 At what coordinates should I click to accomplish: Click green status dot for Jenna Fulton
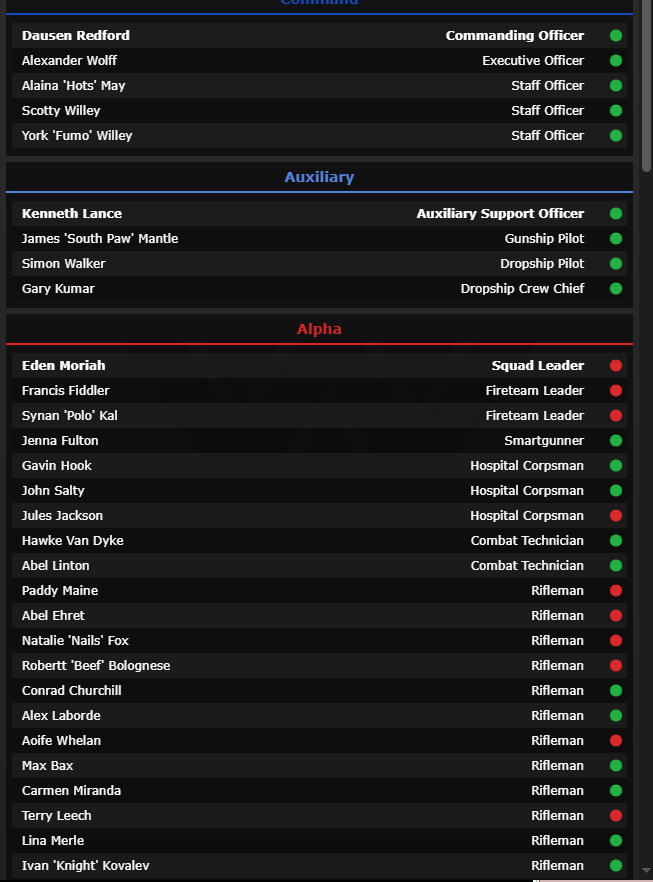coord(616,441)
